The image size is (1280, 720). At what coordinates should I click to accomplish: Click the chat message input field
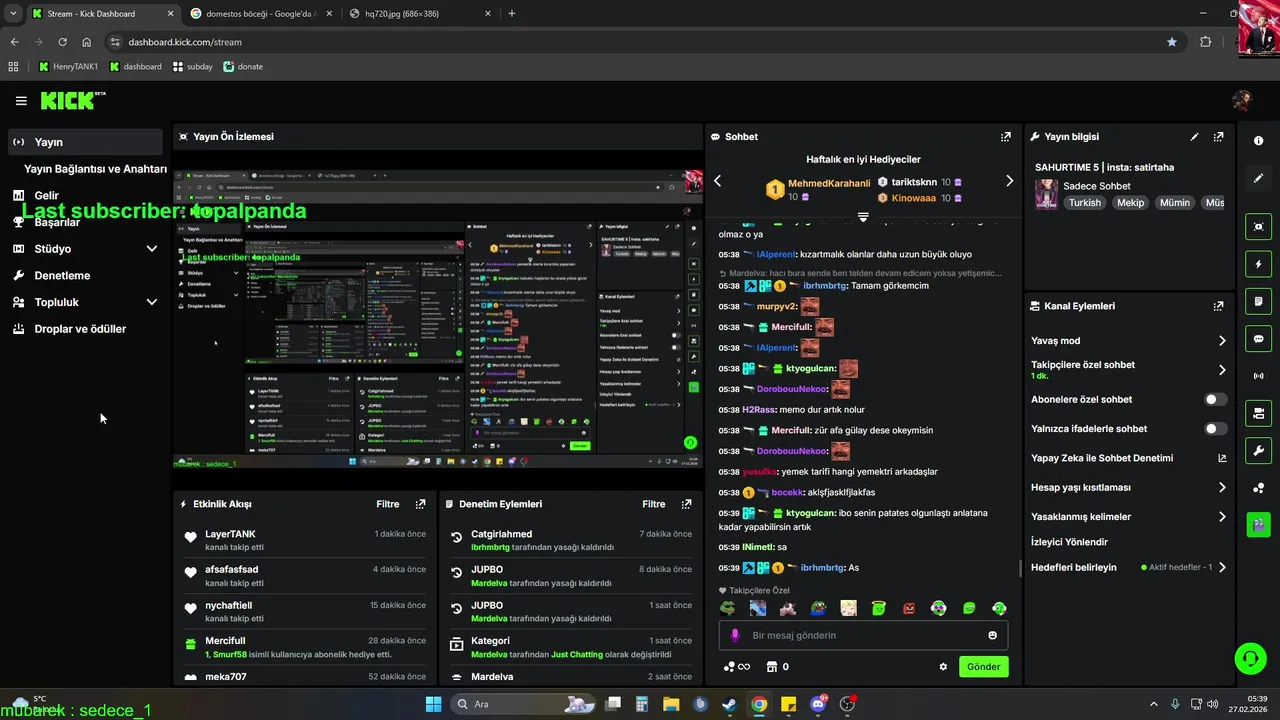(863, 635)
